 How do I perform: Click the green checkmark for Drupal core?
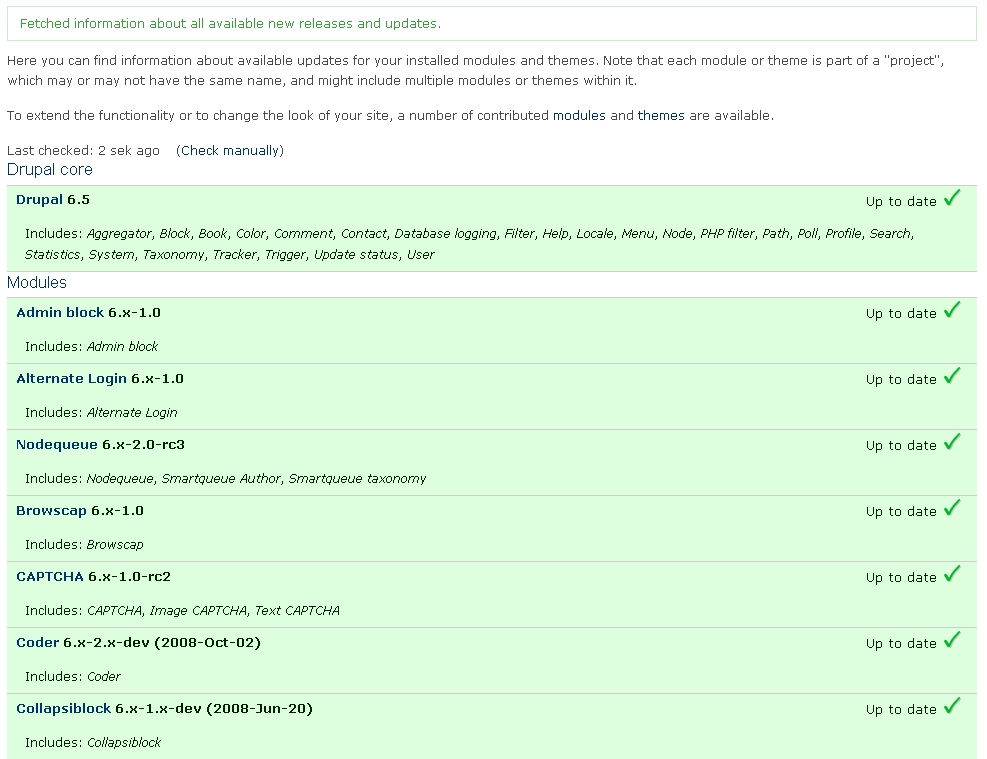pyautogui.click(x=952, y=198)
